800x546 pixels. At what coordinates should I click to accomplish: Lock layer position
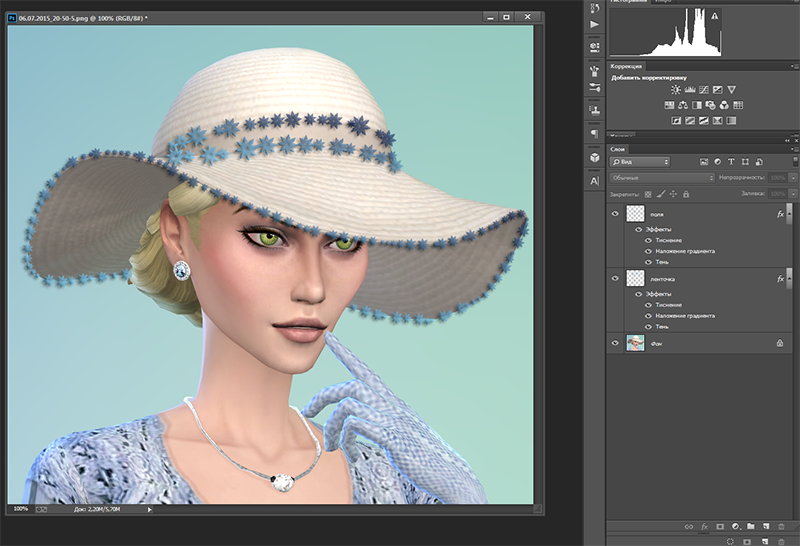point(673,194)
